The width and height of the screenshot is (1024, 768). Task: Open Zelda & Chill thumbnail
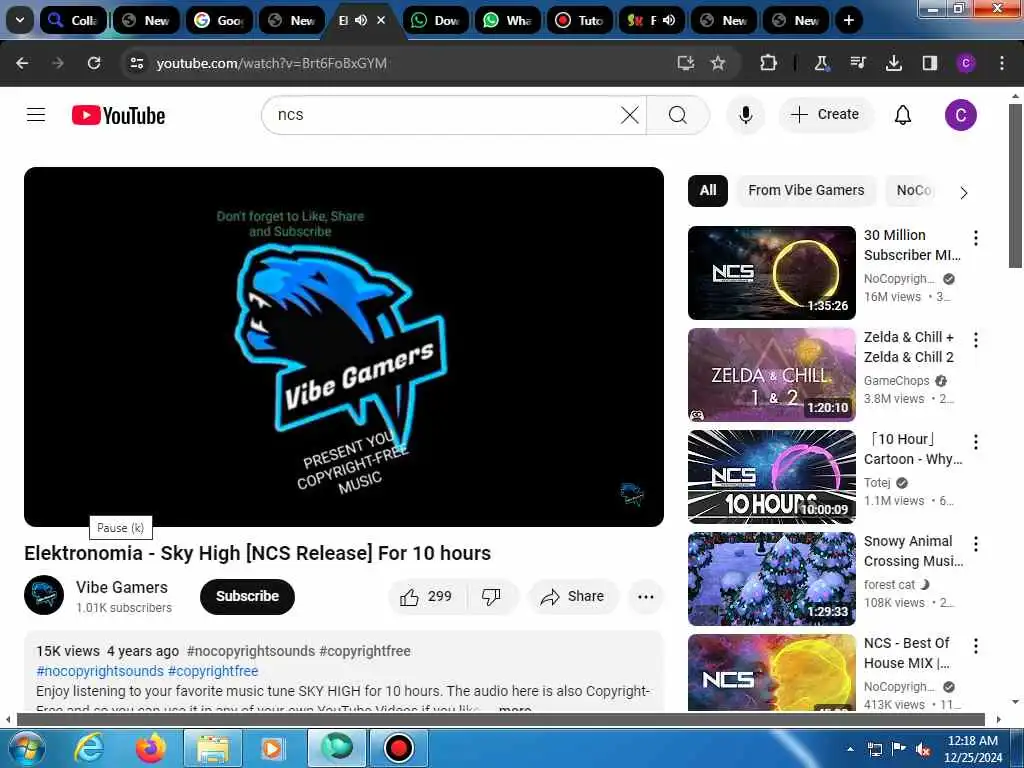[771, 374]
